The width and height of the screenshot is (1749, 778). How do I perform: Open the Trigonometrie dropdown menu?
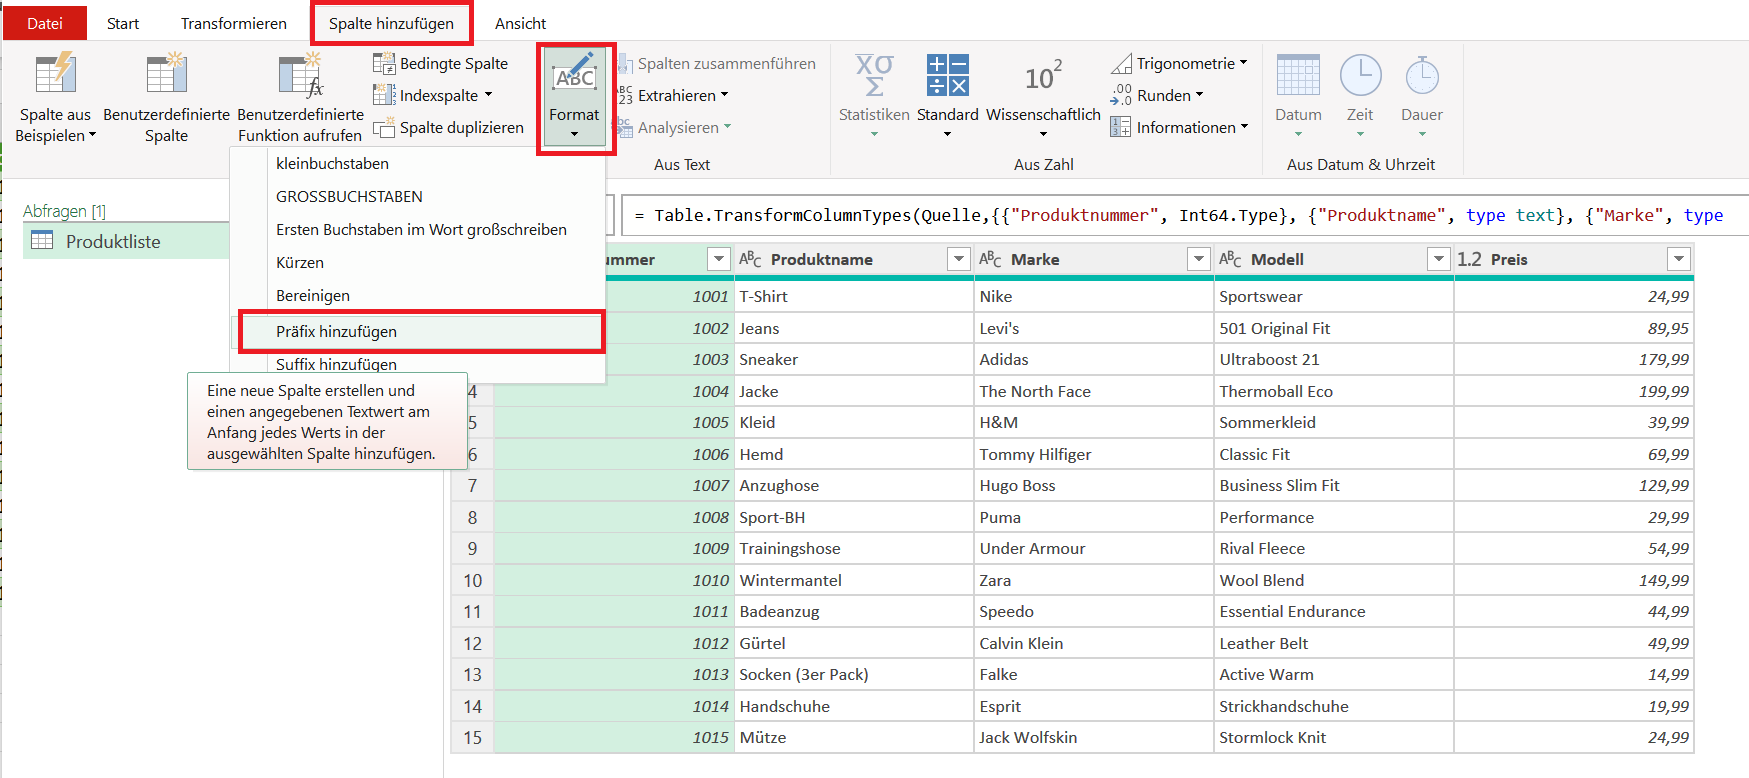click(1243, 63)
